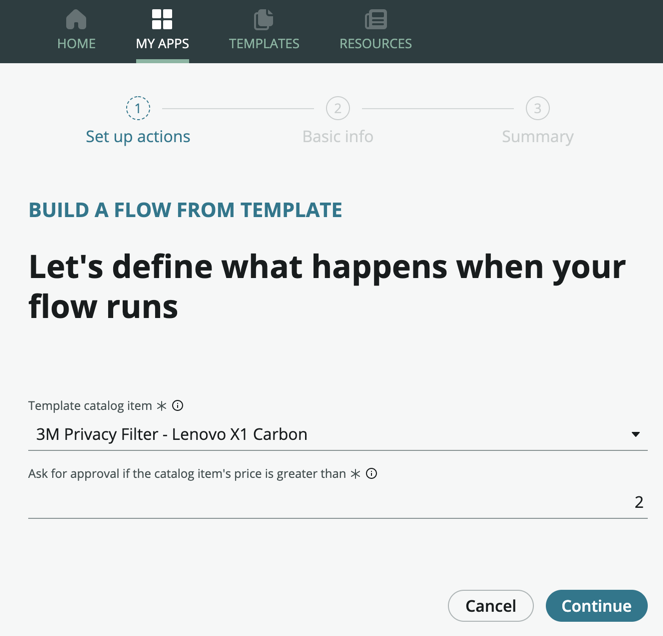Click the Templates documents icon
Viewport: 663px width, 636px height.
(263, 19)
